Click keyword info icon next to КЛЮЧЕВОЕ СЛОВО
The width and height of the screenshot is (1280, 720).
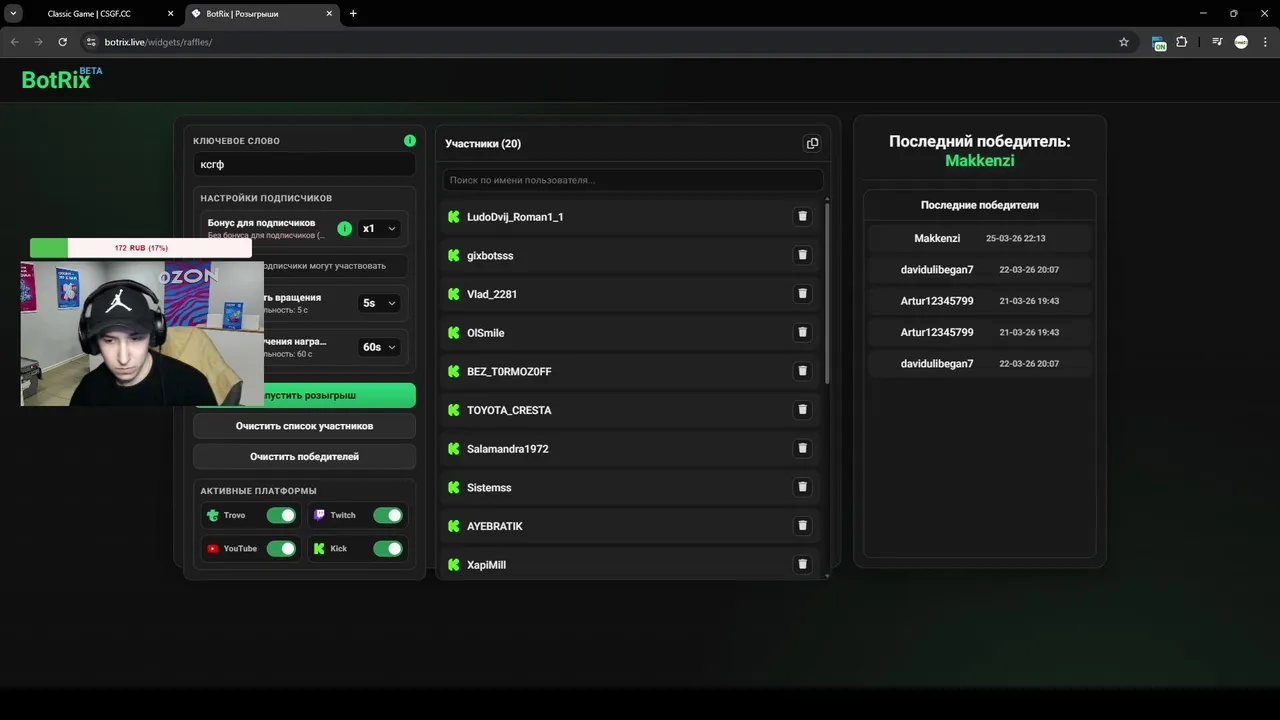pos(410,140)
